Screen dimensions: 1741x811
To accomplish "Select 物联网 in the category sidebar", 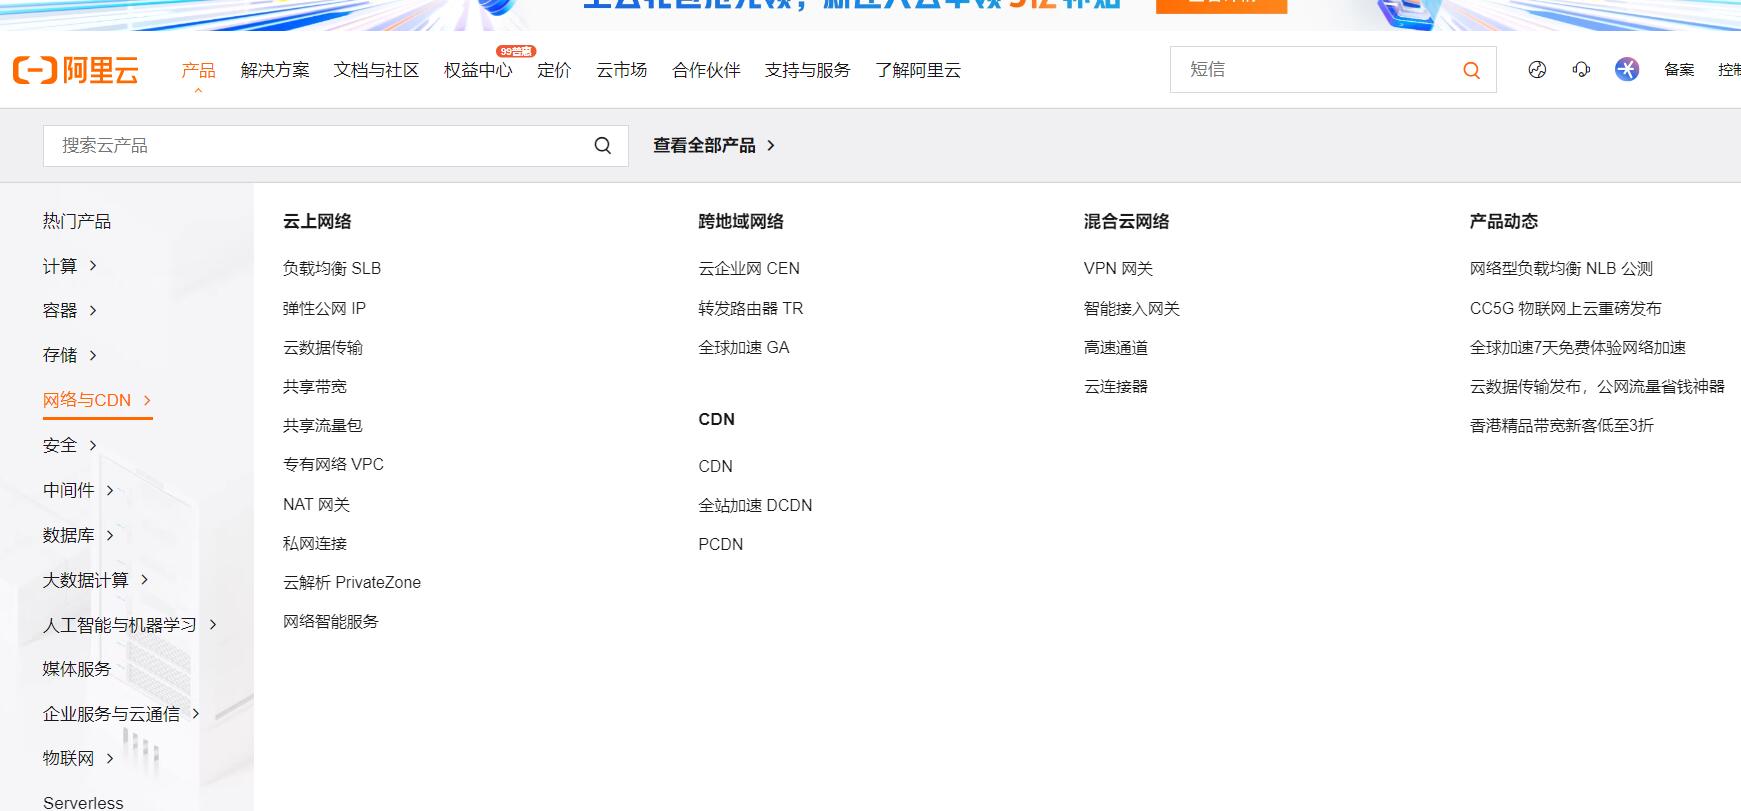I will click(x=68, y=758).
